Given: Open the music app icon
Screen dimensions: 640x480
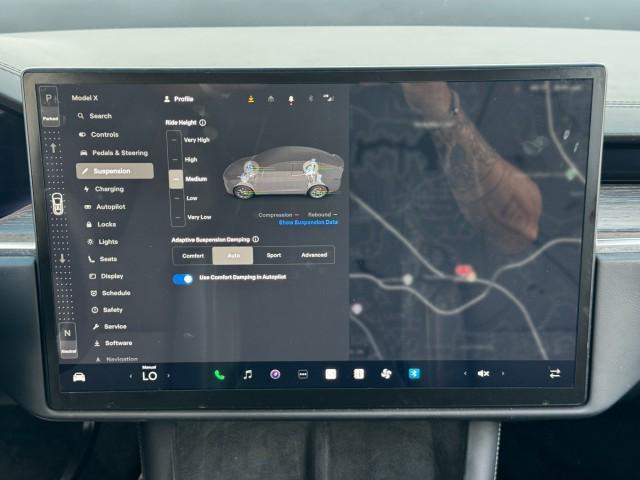Looking at the screenshot, I should pyautogui.click(x=247, y=374).
